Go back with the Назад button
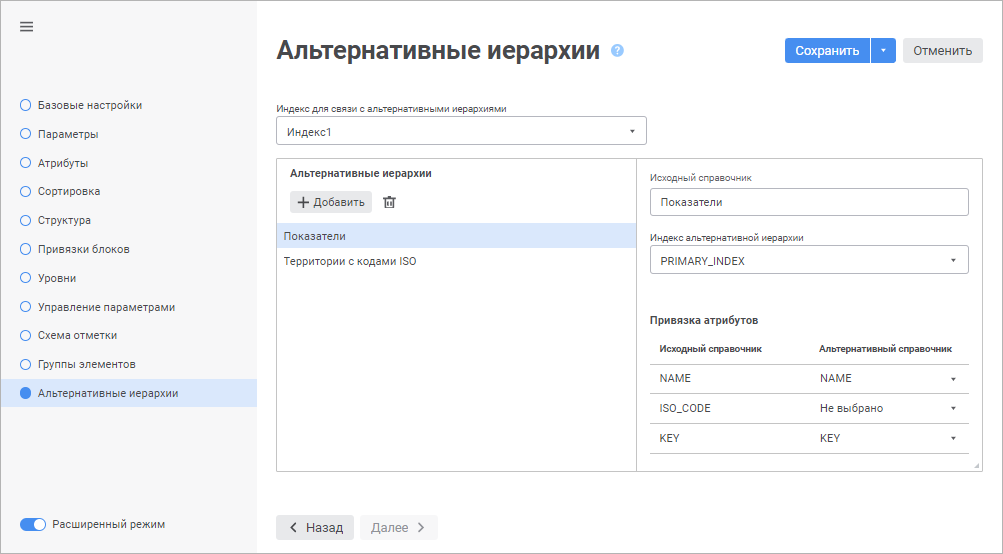Screen dimensions: 1003x554 315,527
